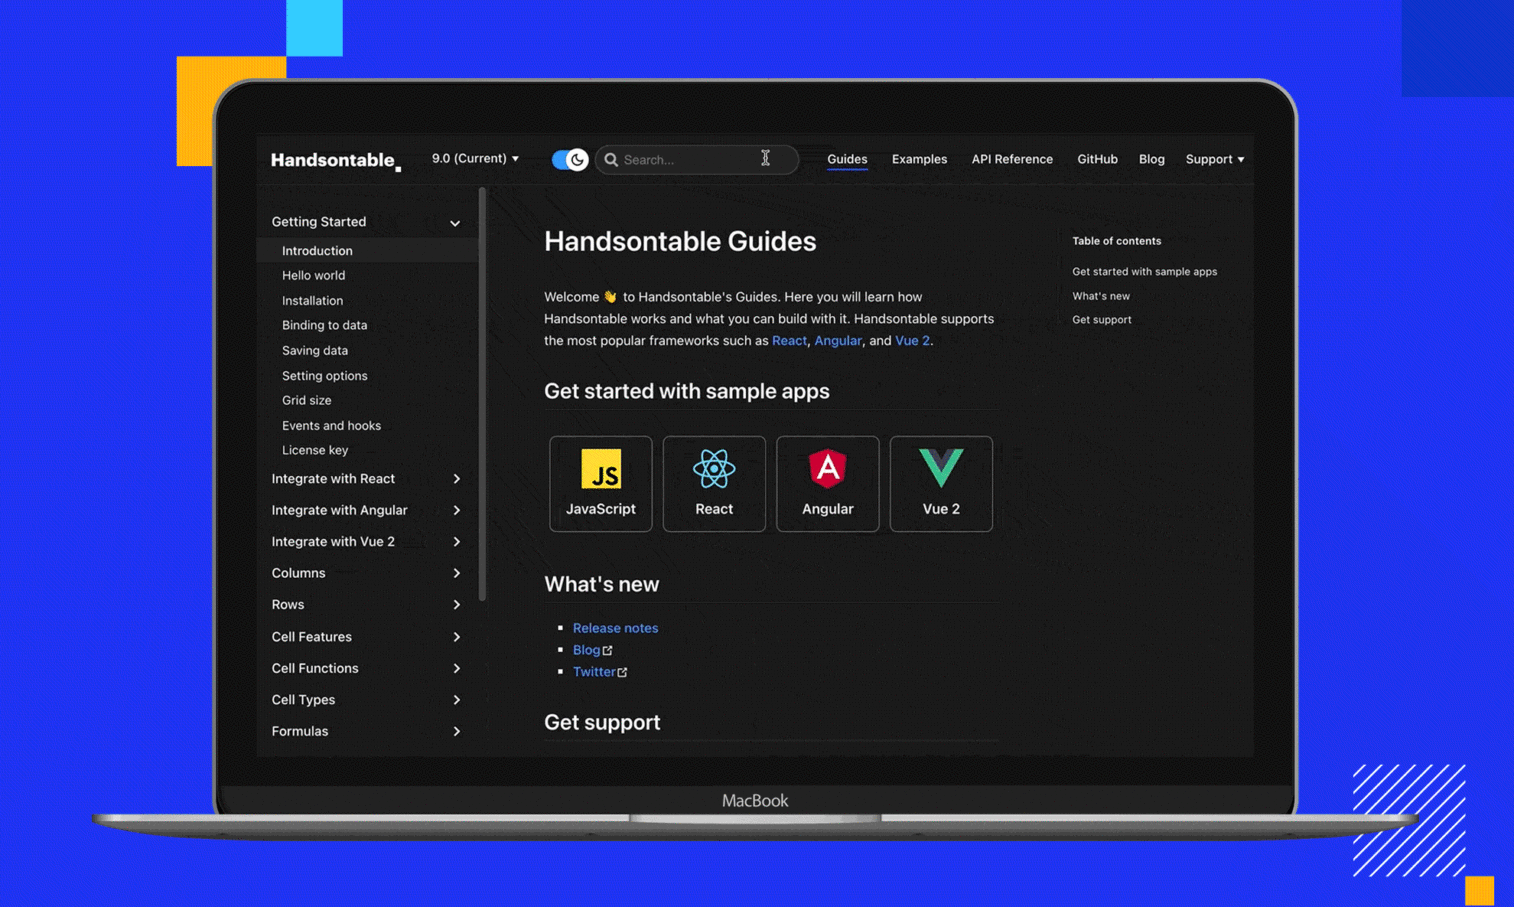Toggle dark mode switch
The image size is (1514, 907).
point(568,159)
